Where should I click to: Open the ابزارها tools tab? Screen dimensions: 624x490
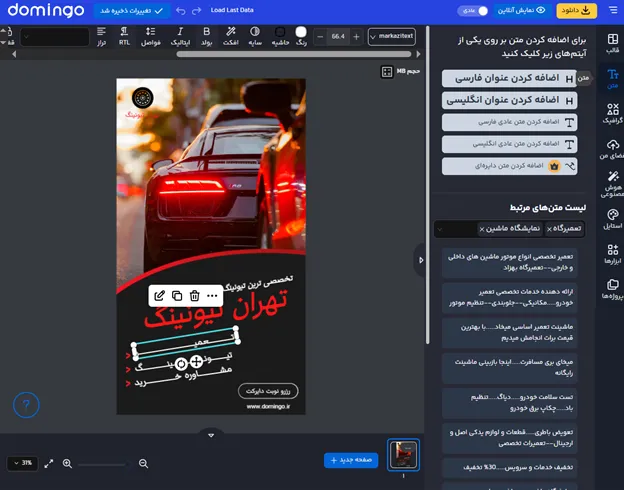[612, 254]
